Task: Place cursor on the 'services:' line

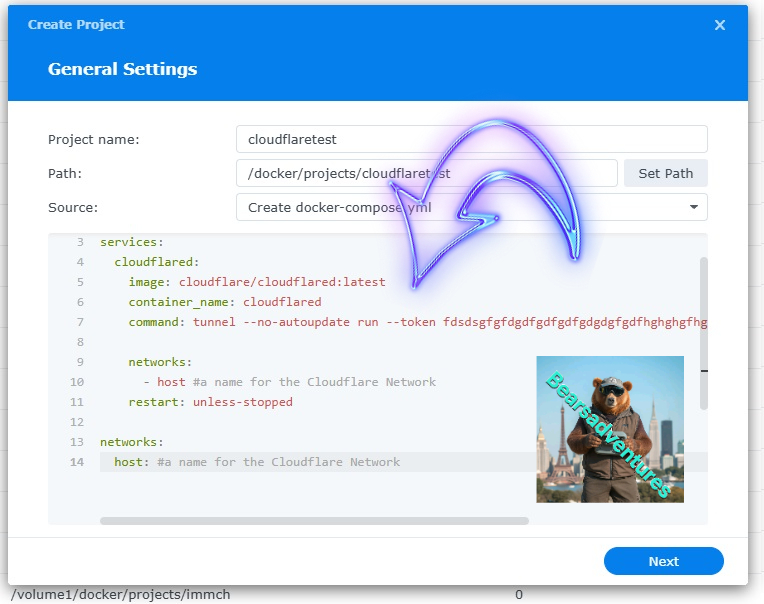Action: (x=132, y=242)
